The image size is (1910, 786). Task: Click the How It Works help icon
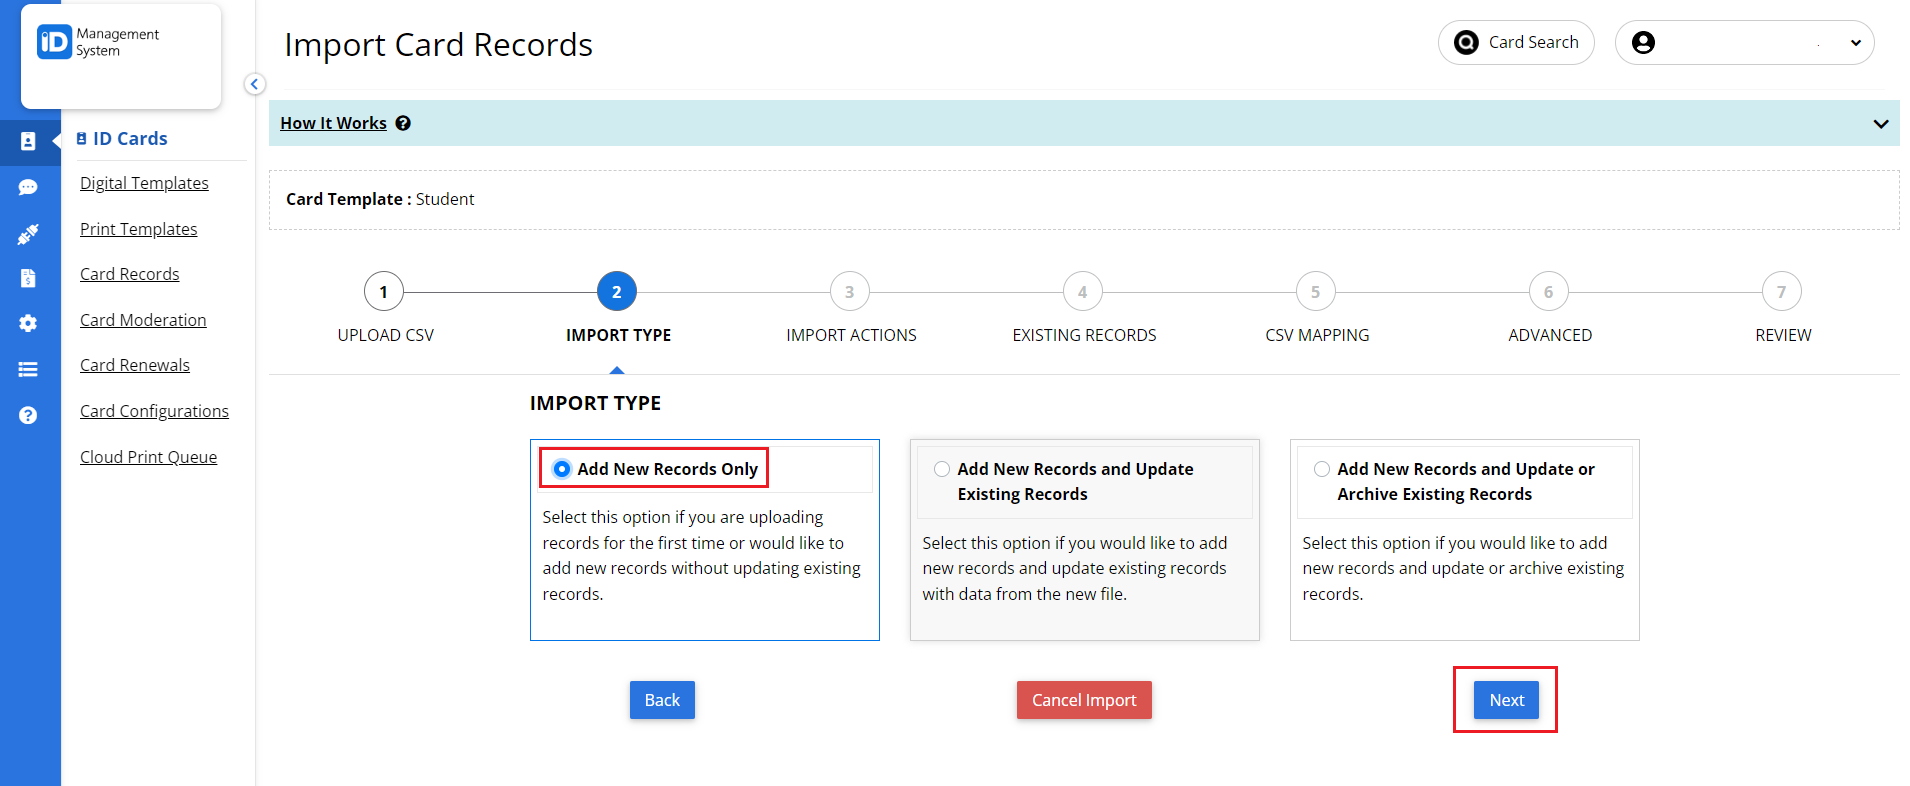tap(403, 123)
